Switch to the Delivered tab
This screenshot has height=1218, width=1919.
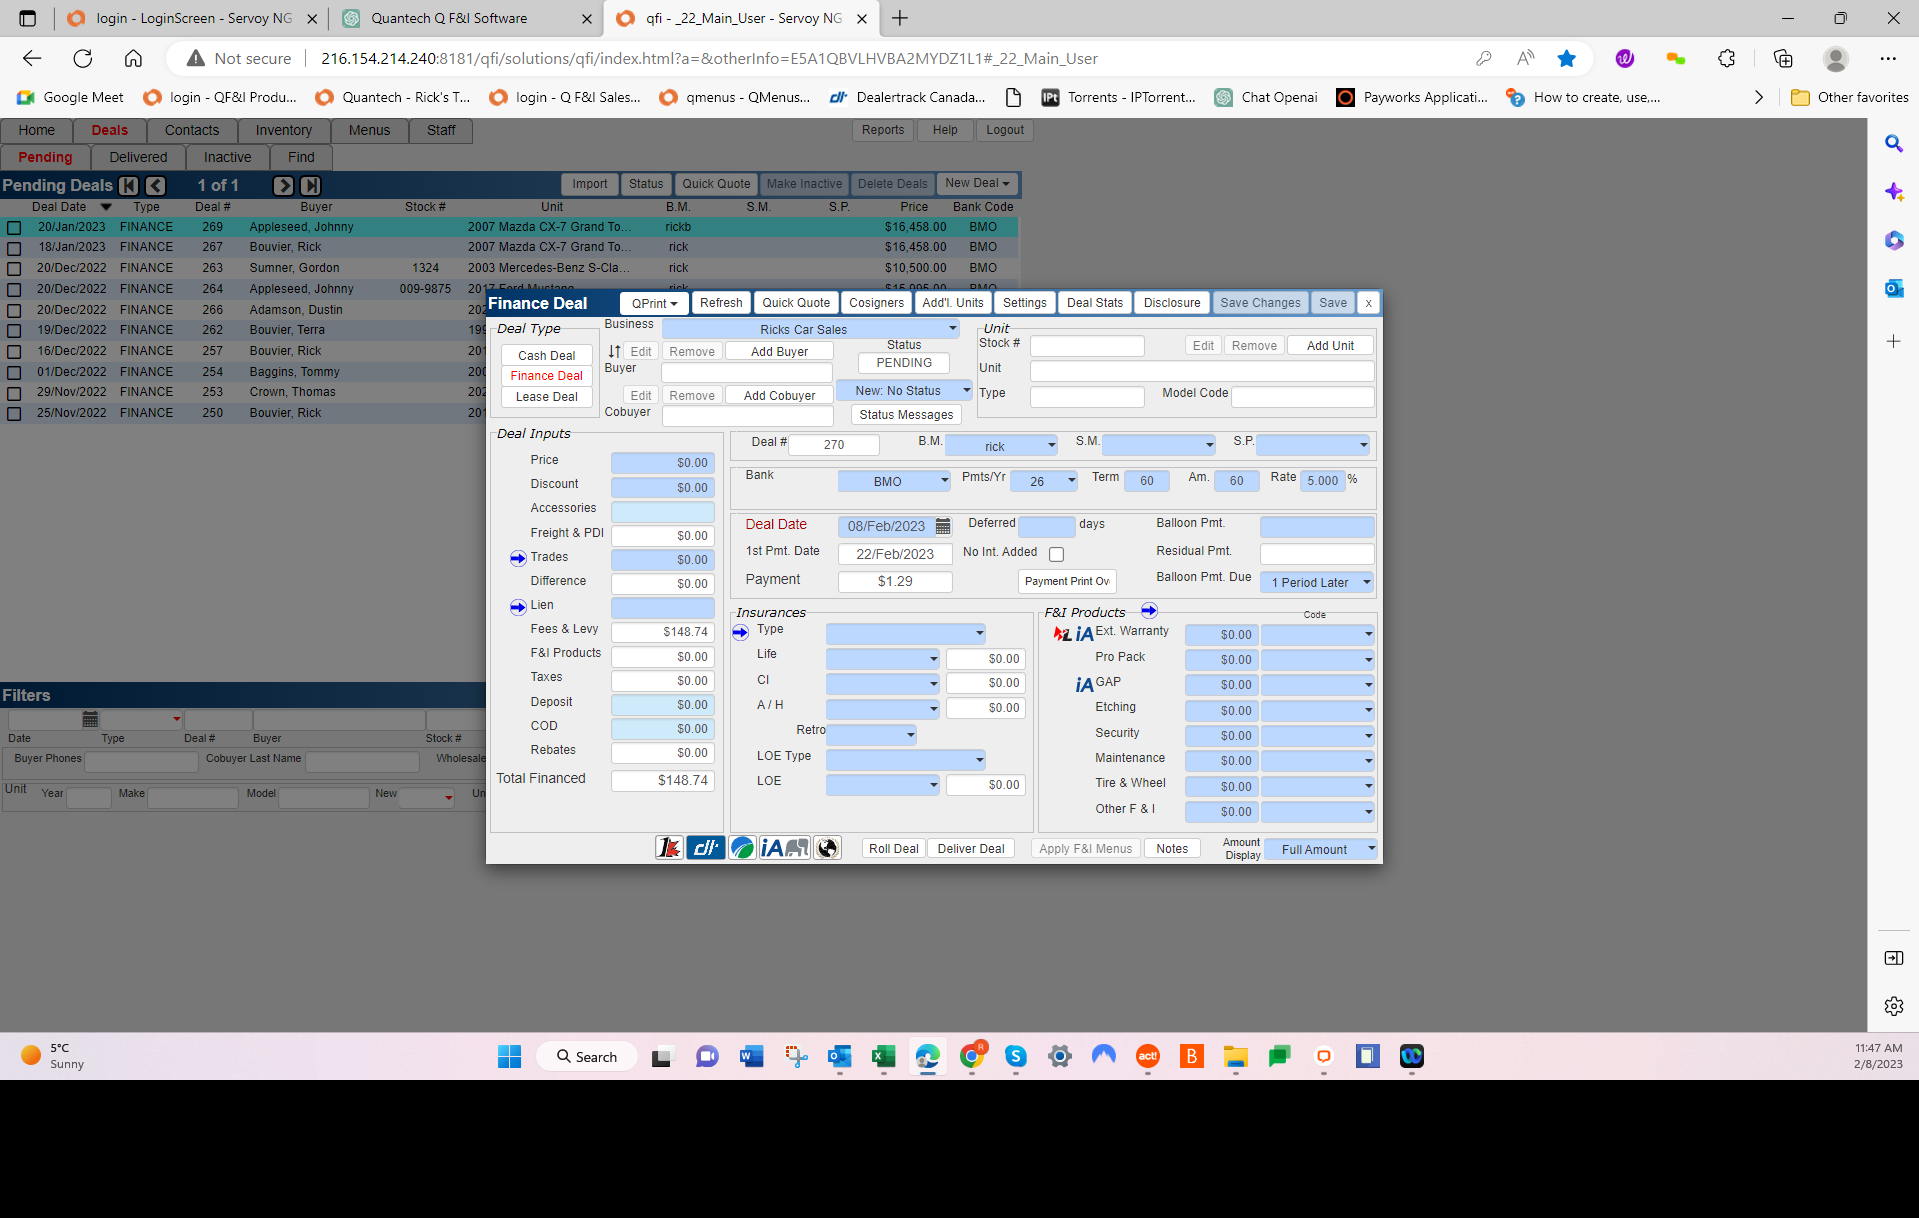[138, 157]
